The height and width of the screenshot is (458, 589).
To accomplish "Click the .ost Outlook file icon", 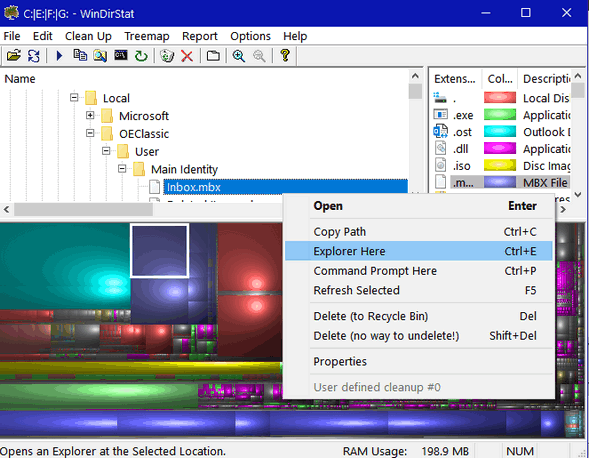I will (440, 132).
